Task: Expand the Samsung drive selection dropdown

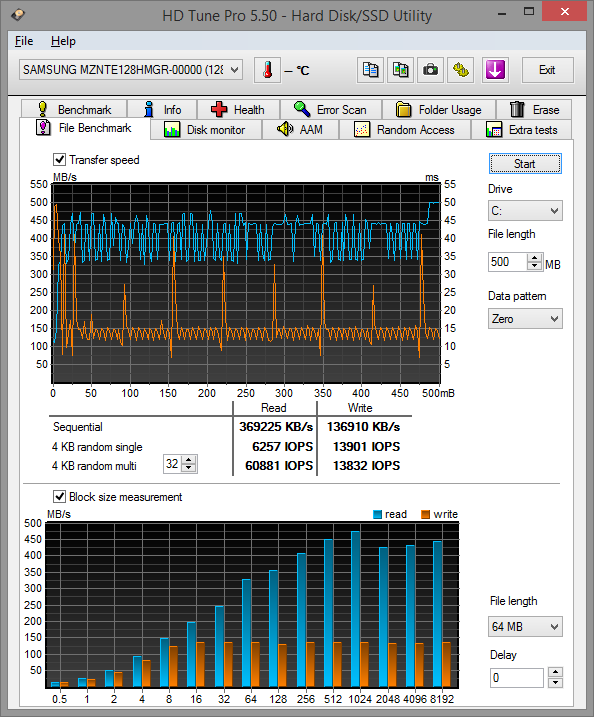Action: coord(235,70)
